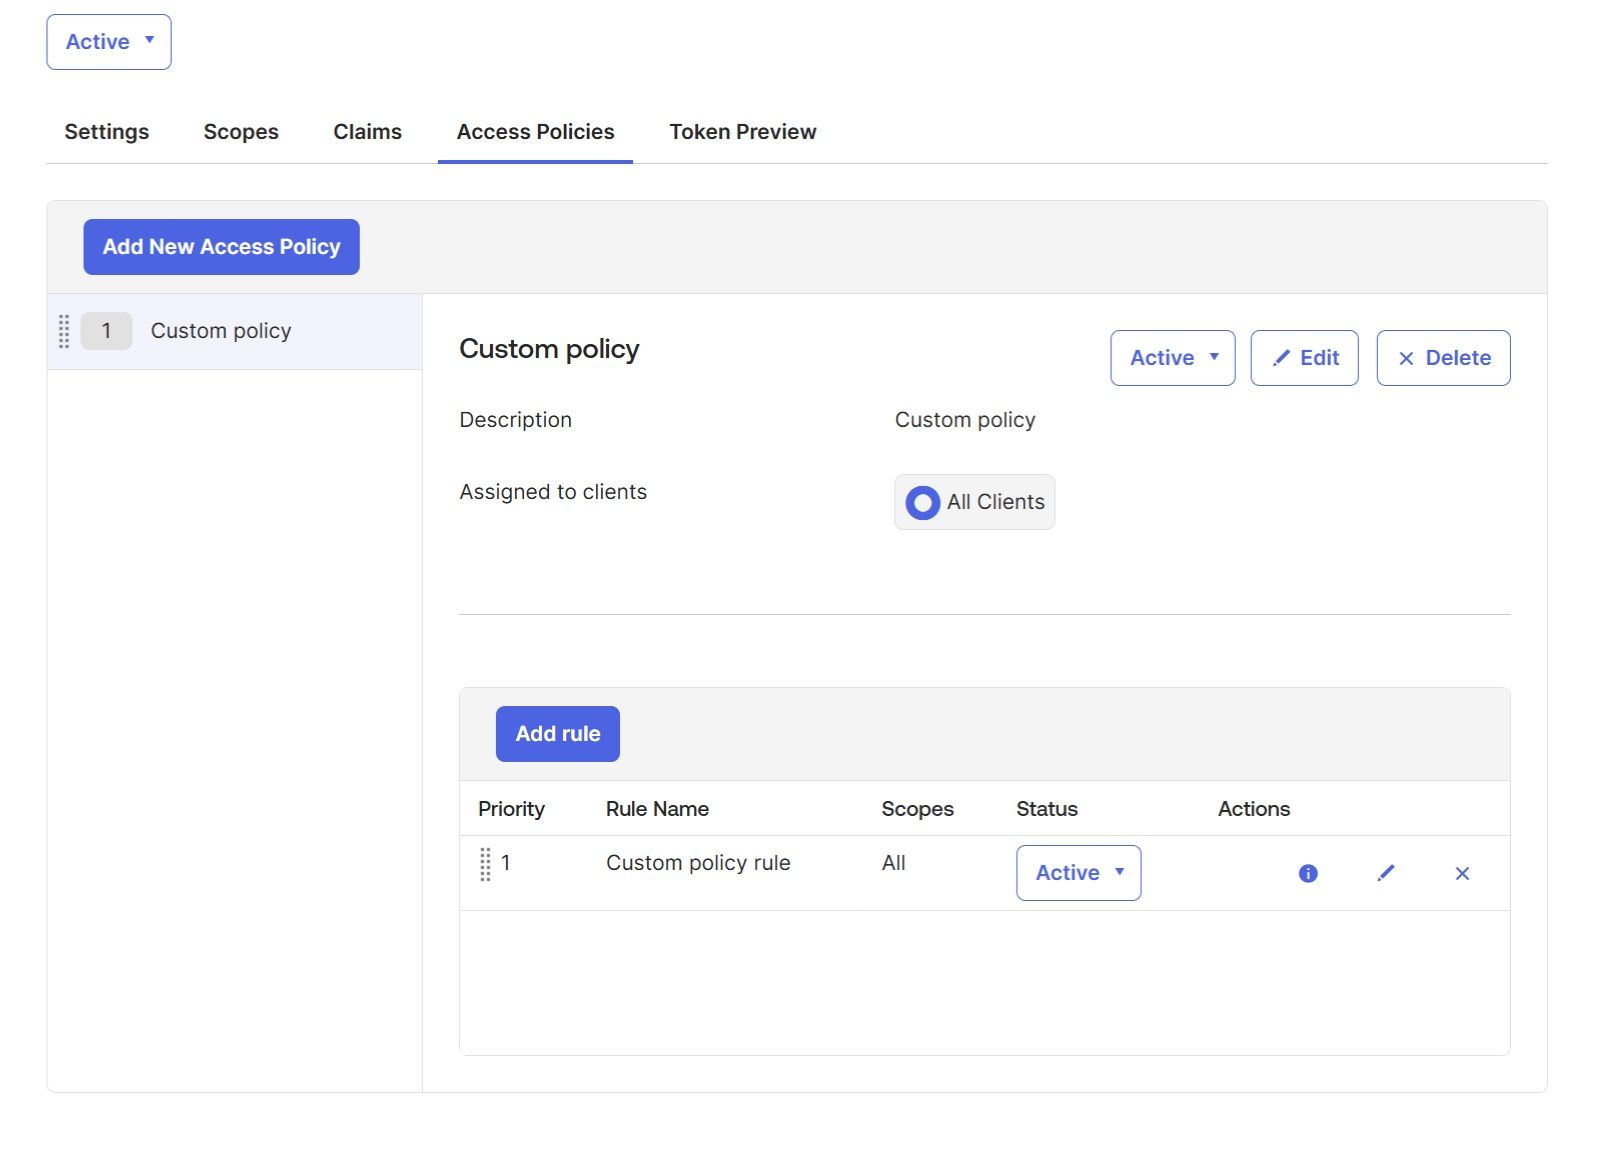Image resolution: width=1597 pixels, height=1158 pixels.
Task: Select the Access Policies tab
Action: [535, 132]
